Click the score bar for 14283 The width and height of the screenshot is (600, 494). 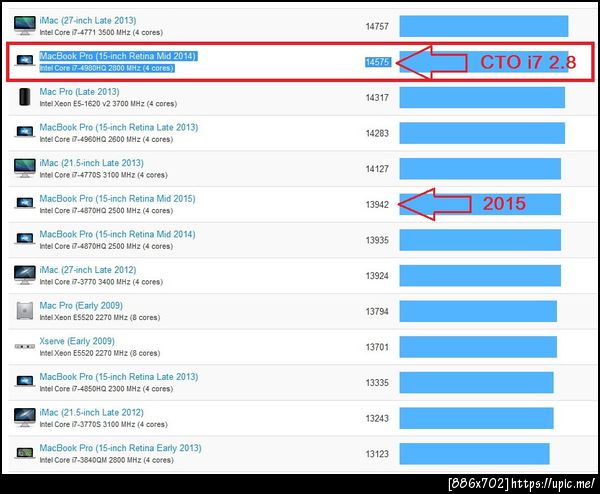coord(482,133)
